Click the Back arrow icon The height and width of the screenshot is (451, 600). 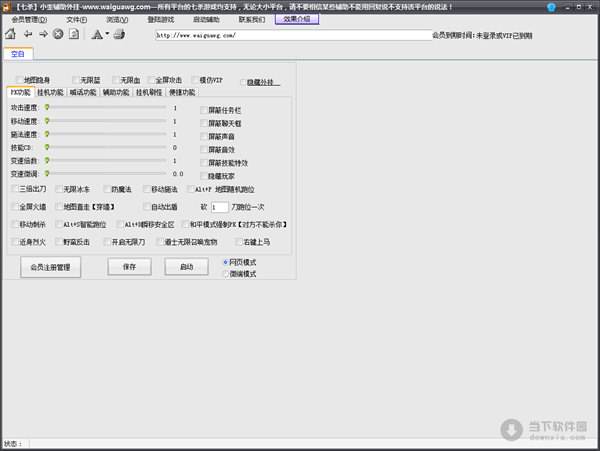(x=28, y=34)
